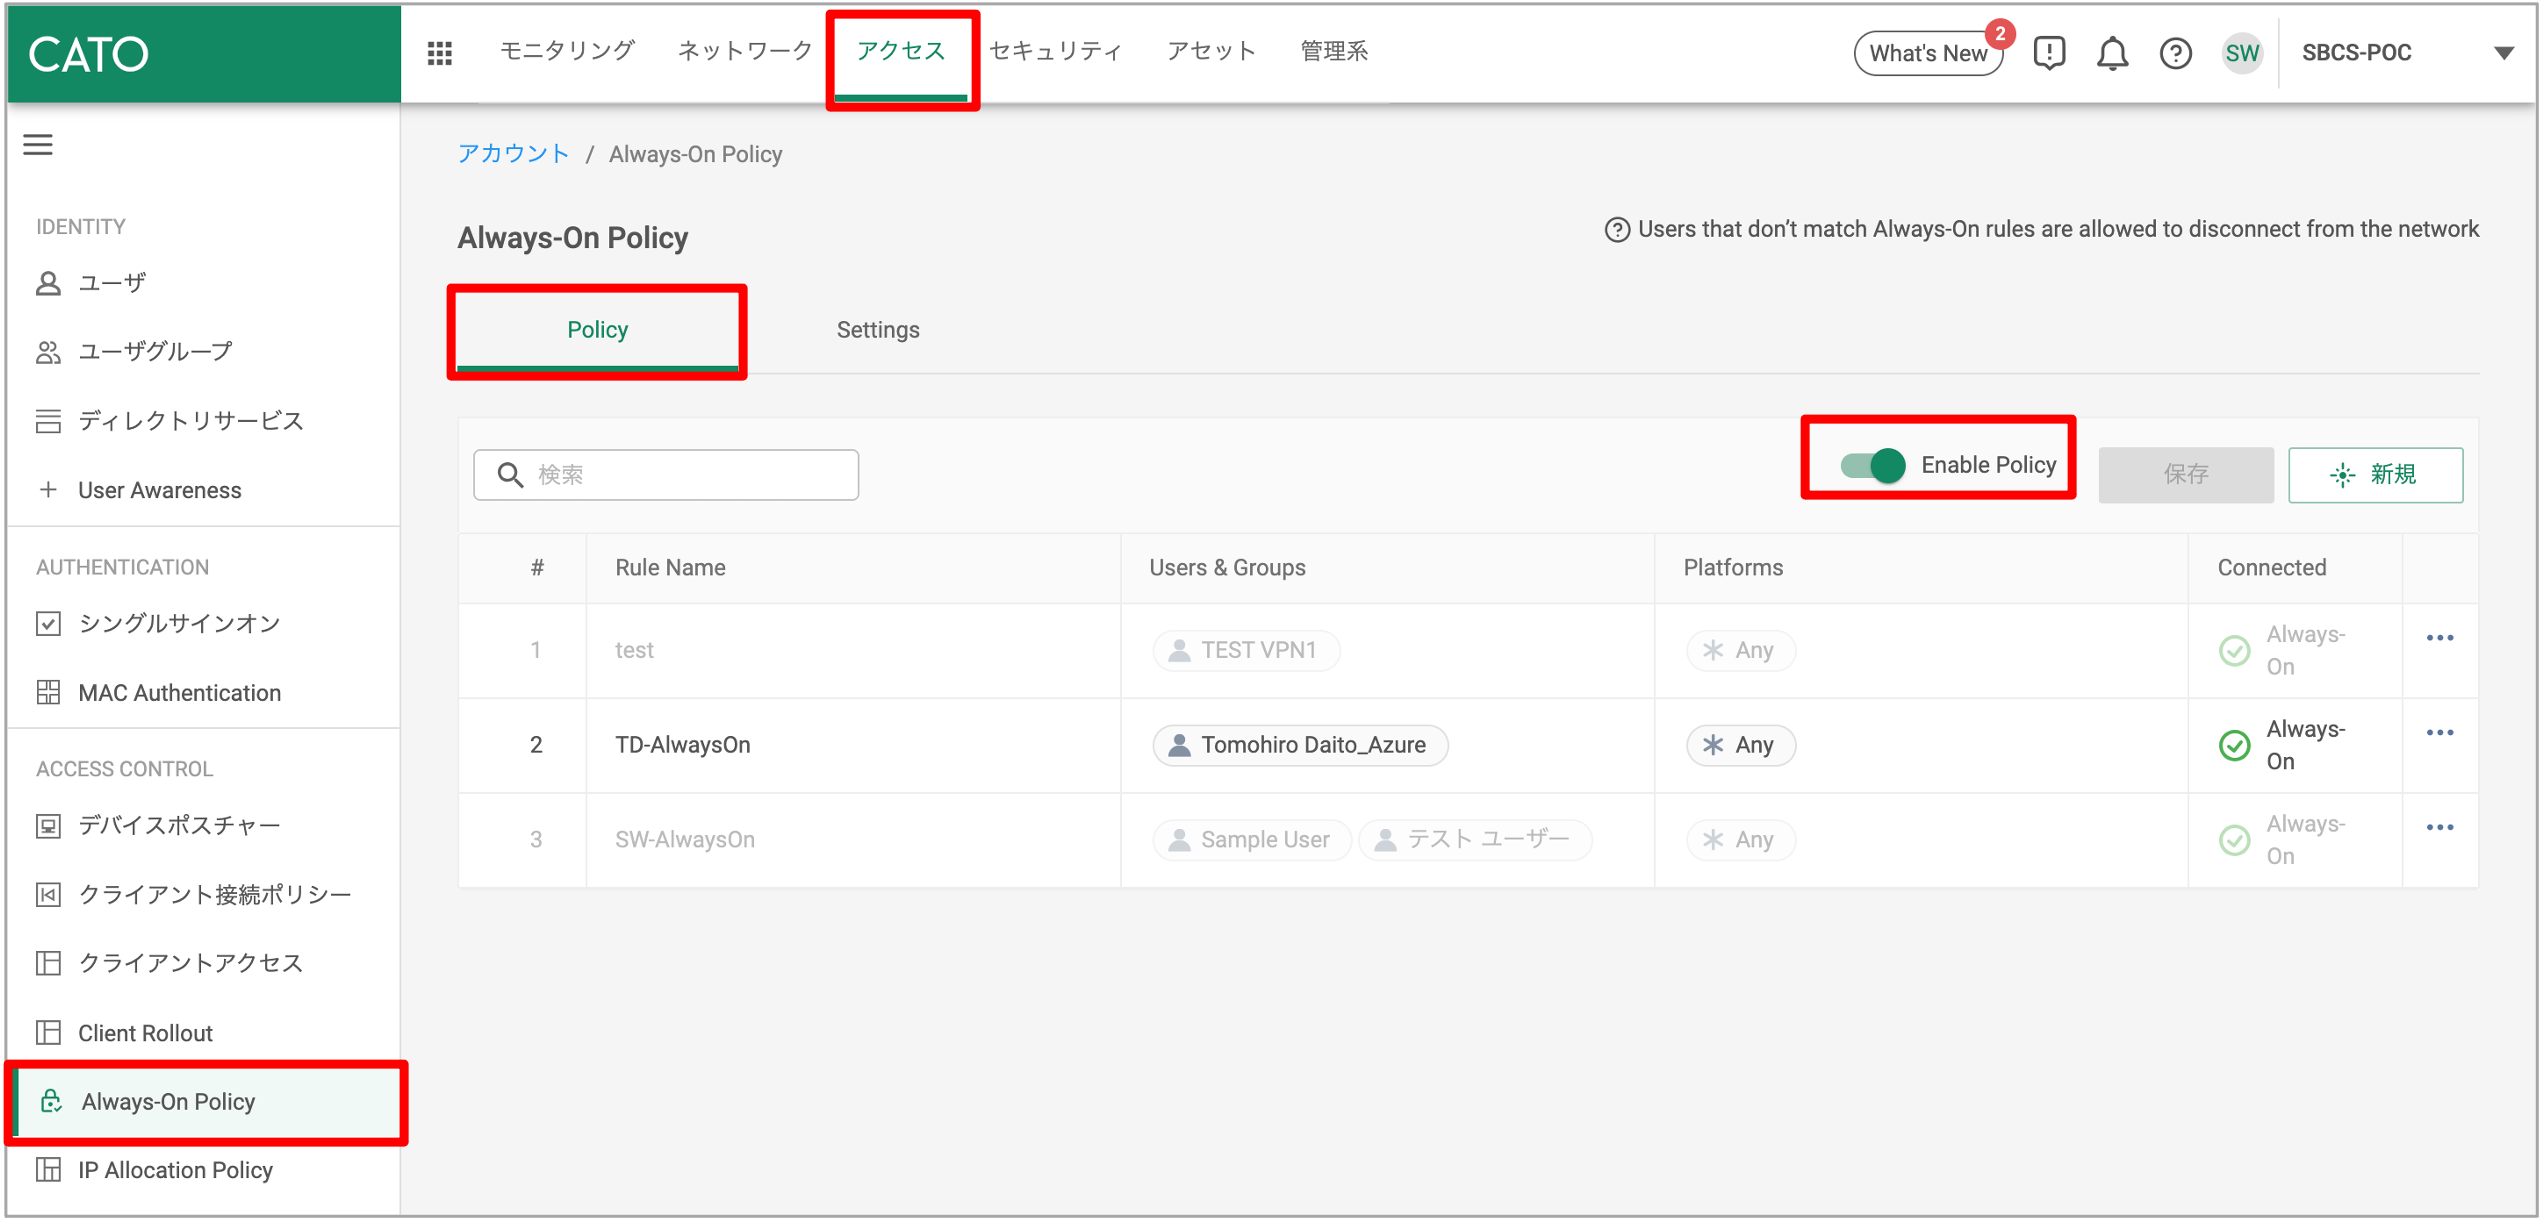The image size is (2543, 1219).
Task: Switch to the Settings tab
Action: 878,330
